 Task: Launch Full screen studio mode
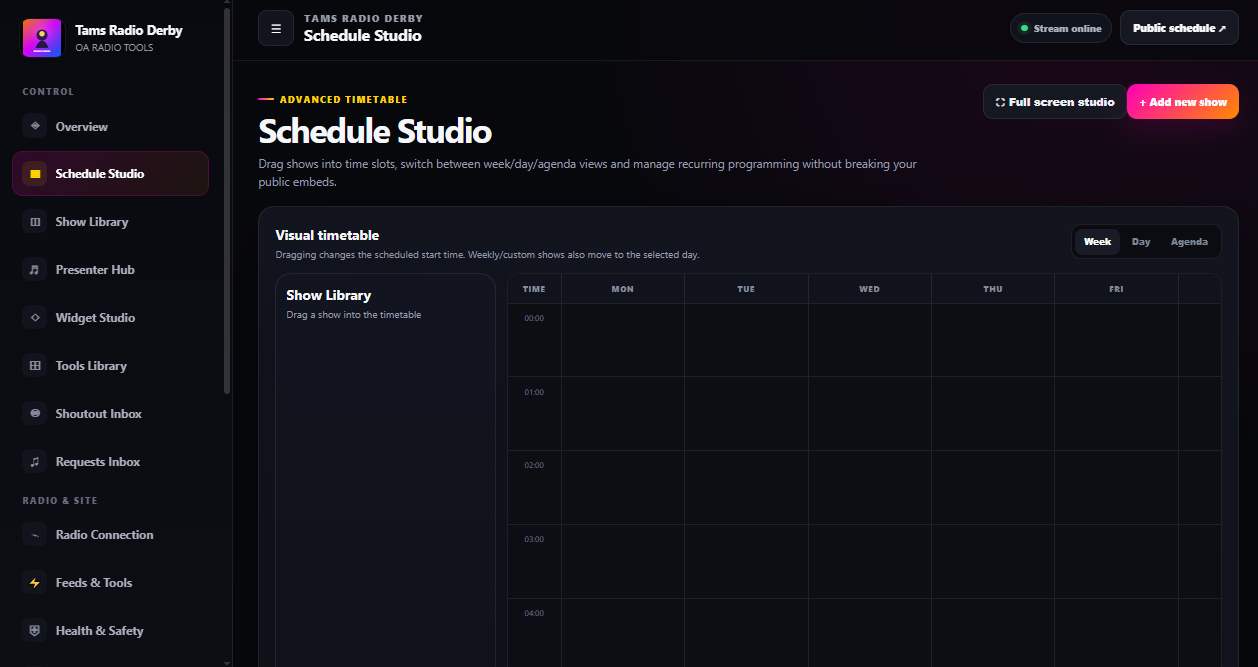click(x=1055, y=102)
